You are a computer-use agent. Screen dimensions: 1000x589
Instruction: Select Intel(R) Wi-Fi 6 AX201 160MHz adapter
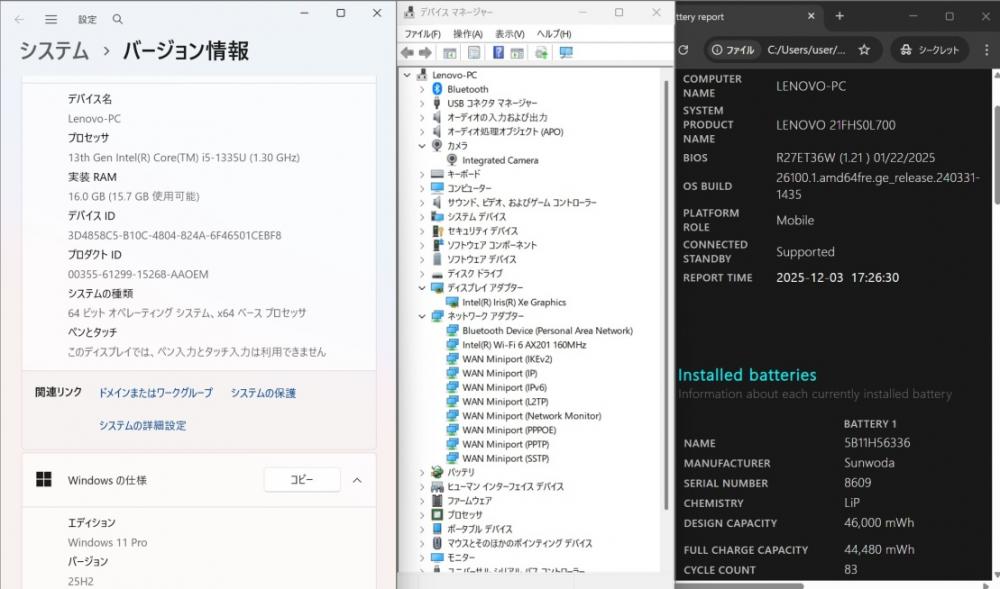tap(524, 345)
